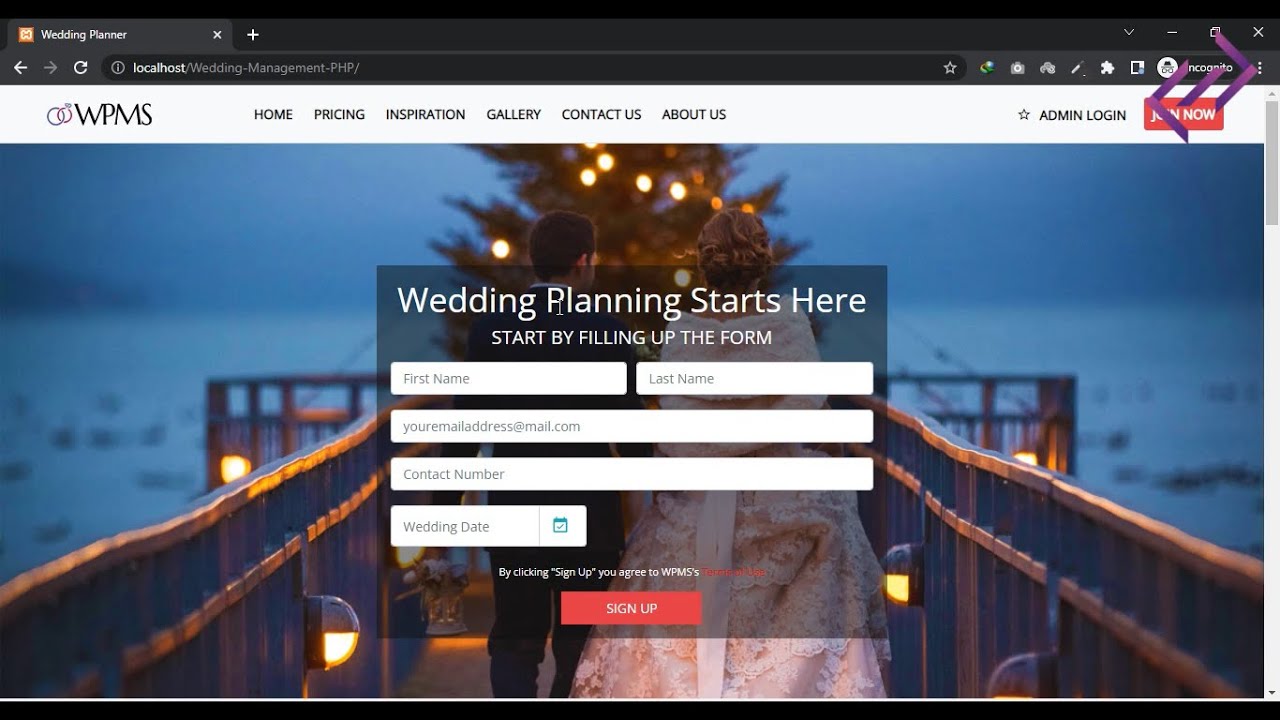
Task: Open the GALLERY page
Action: pos(514,115)
